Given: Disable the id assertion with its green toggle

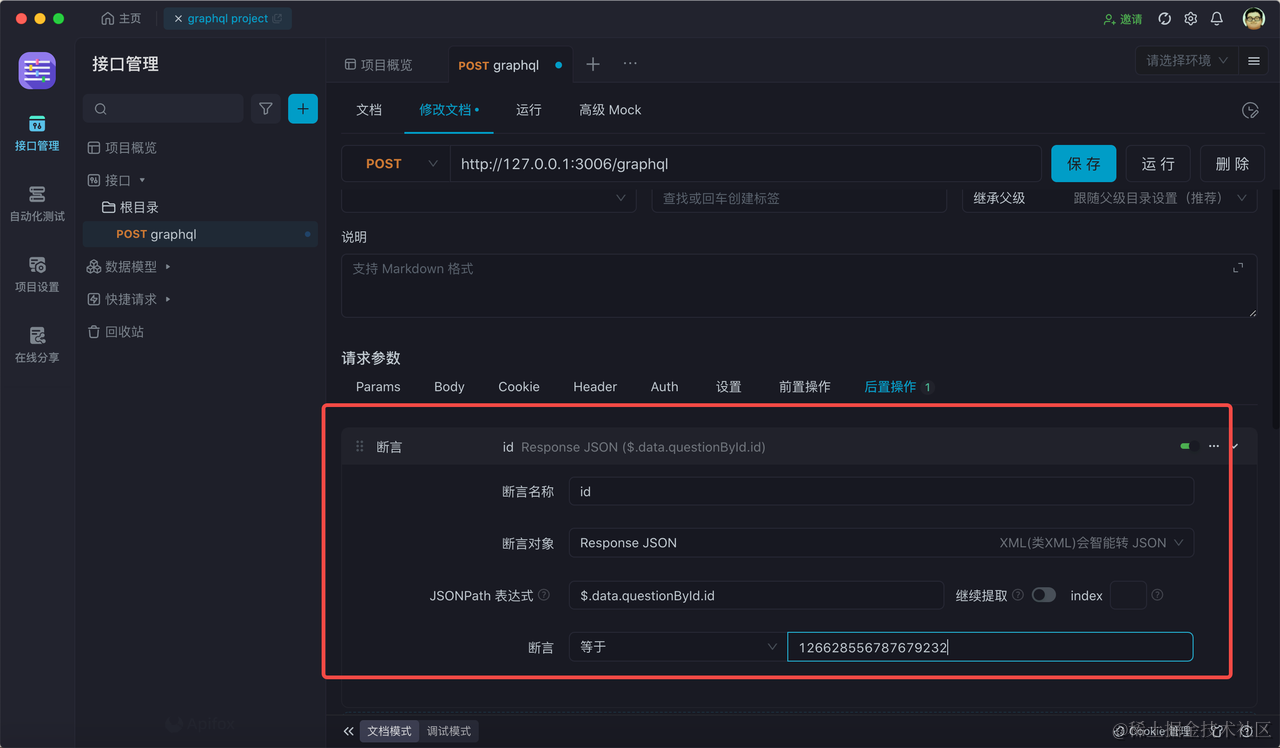Looking at the screenshot, I should coord(1188,446).
